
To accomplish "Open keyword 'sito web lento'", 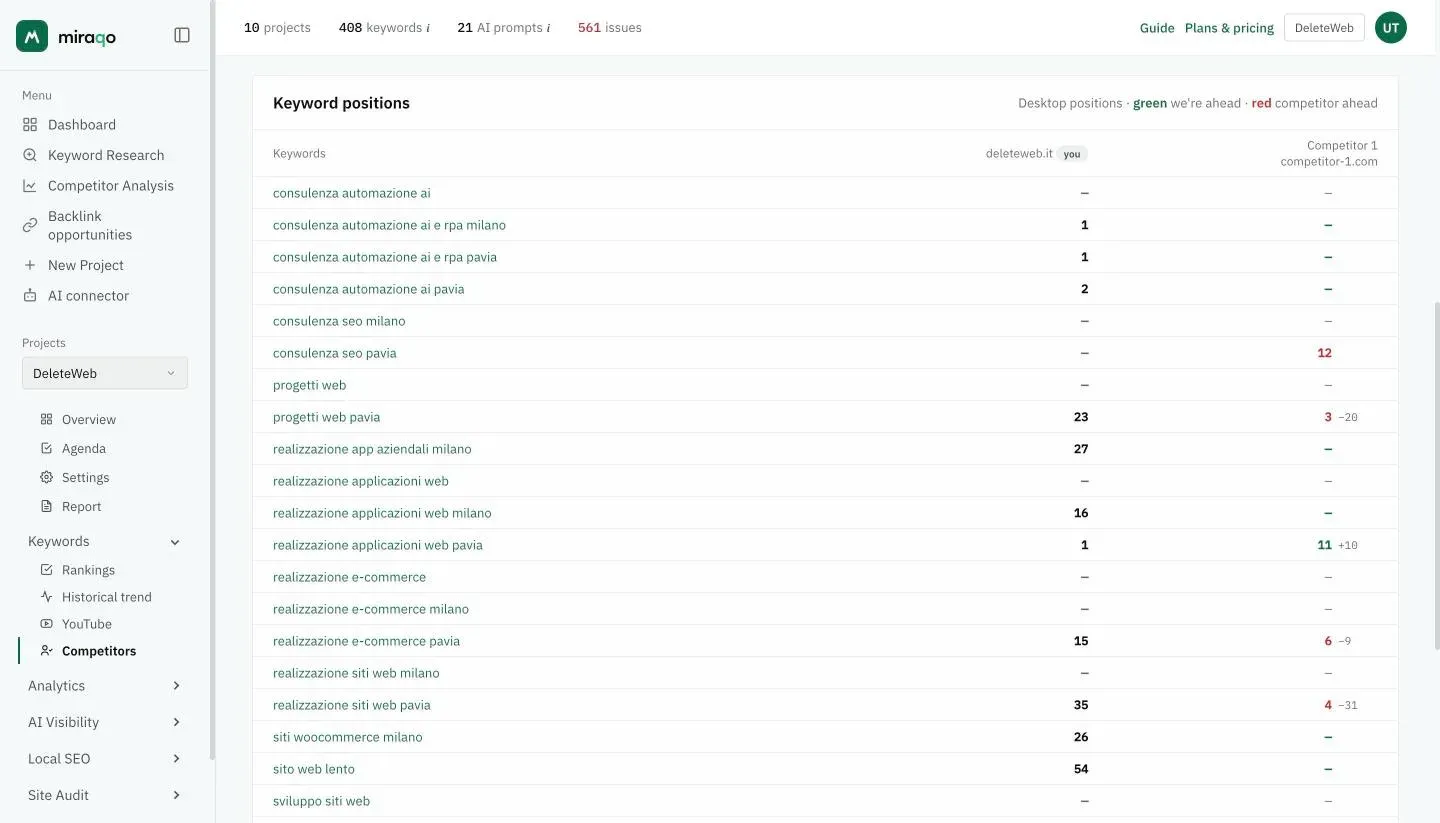I will [314, 769].
